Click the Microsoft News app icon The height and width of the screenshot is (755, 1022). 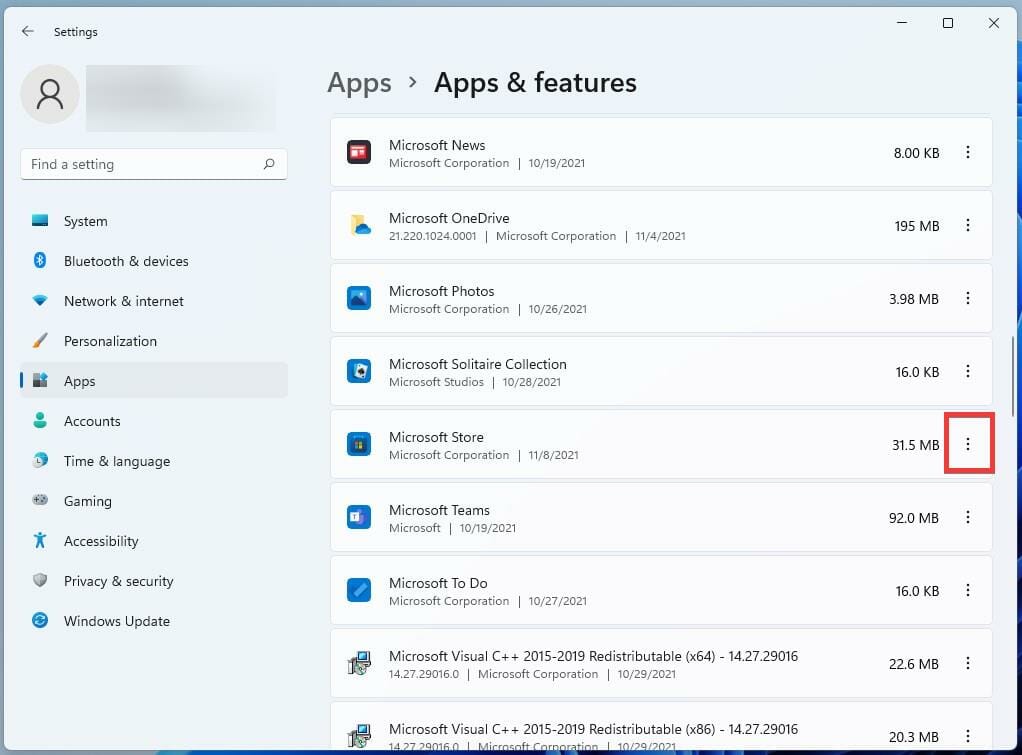click(359, 152)
